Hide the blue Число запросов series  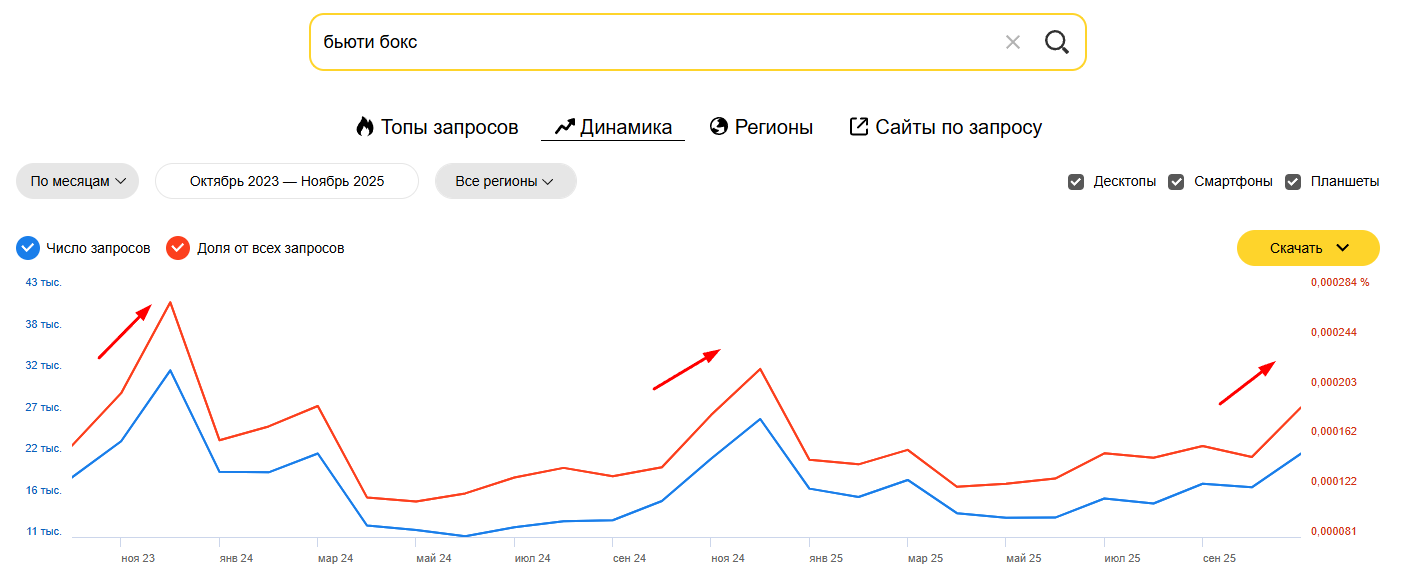coord(29,248)
